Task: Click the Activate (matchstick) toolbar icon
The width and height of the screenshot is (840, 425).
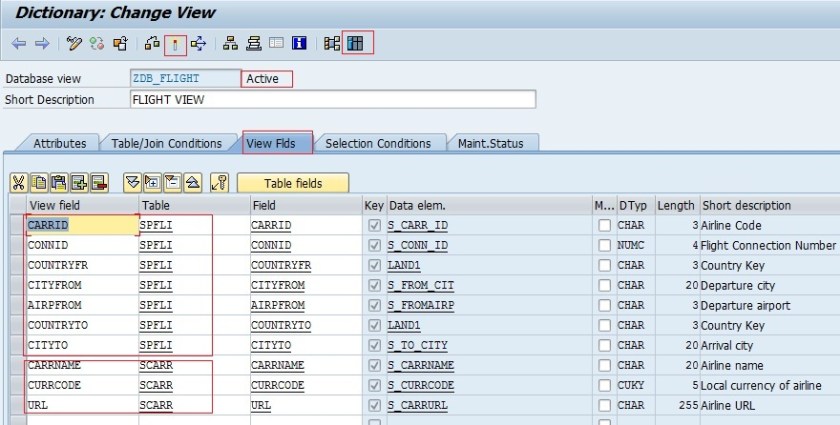Action: coord(175,43)
